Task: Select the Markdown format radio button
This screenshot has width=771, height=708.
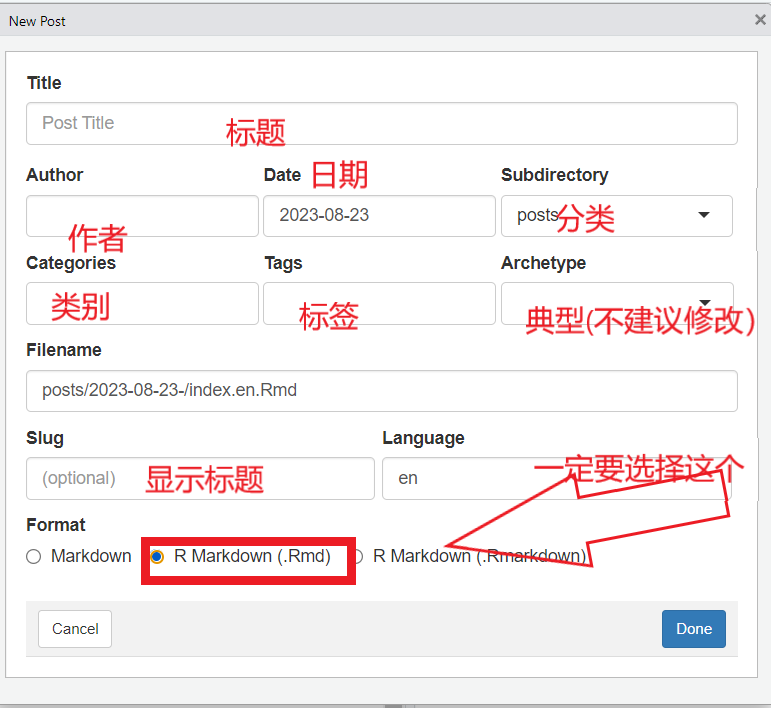Action: click(34, 557)
